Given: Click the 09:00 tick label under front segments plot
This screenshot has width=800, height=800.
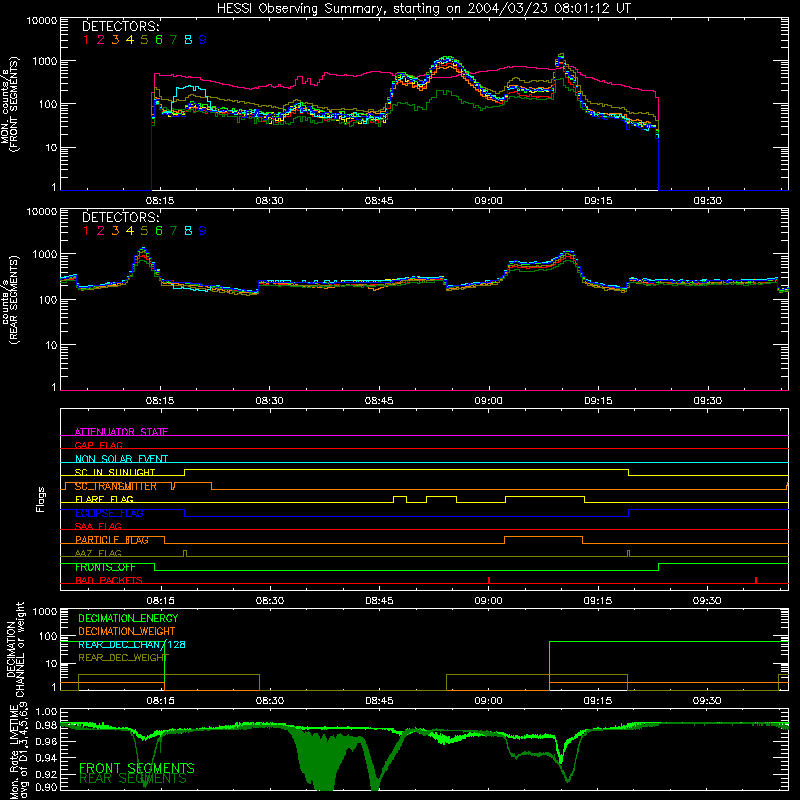Looking at the screenshot, I should point(488,201).
